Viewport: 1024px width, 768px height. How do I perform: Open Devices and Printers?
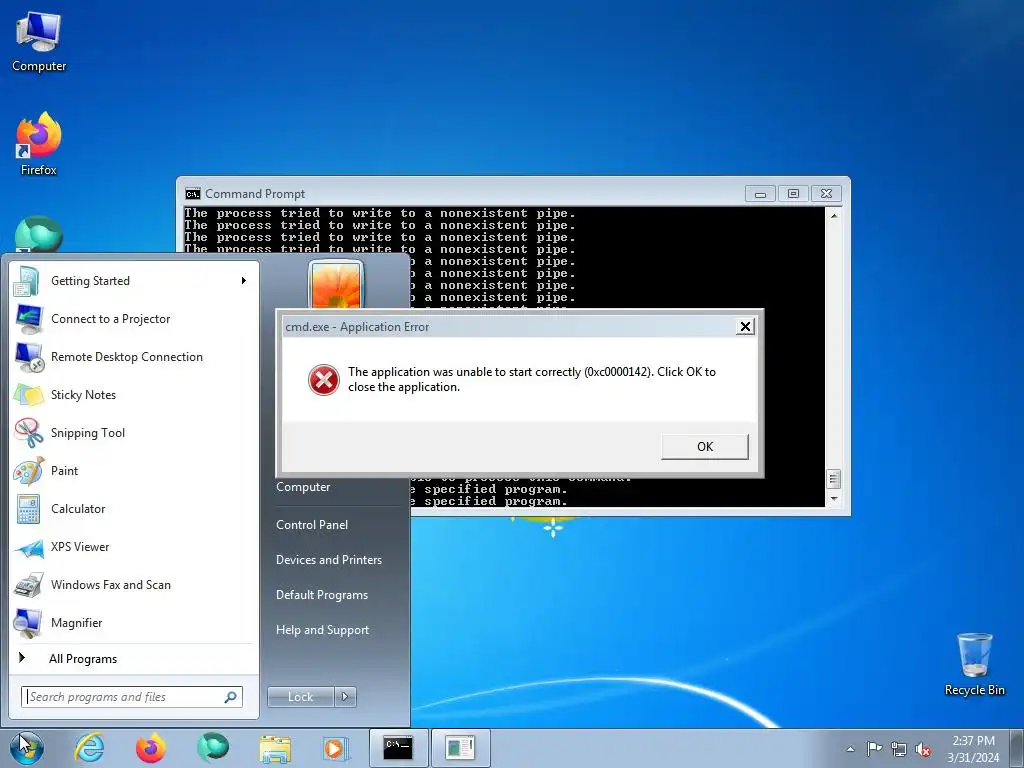point(328,560)
